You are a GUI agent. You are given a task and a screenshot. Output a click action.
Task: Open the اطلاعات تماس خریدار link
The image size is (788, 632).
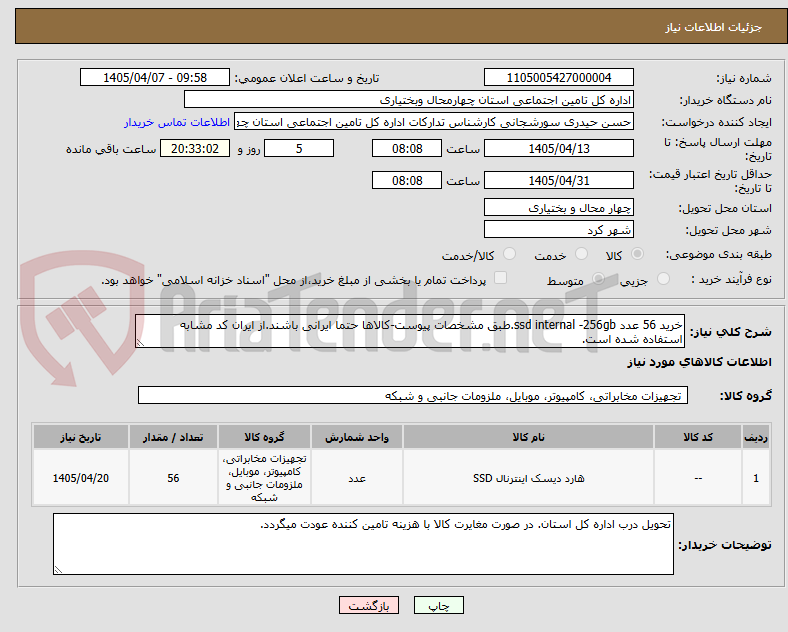click(x=177, y=122)
